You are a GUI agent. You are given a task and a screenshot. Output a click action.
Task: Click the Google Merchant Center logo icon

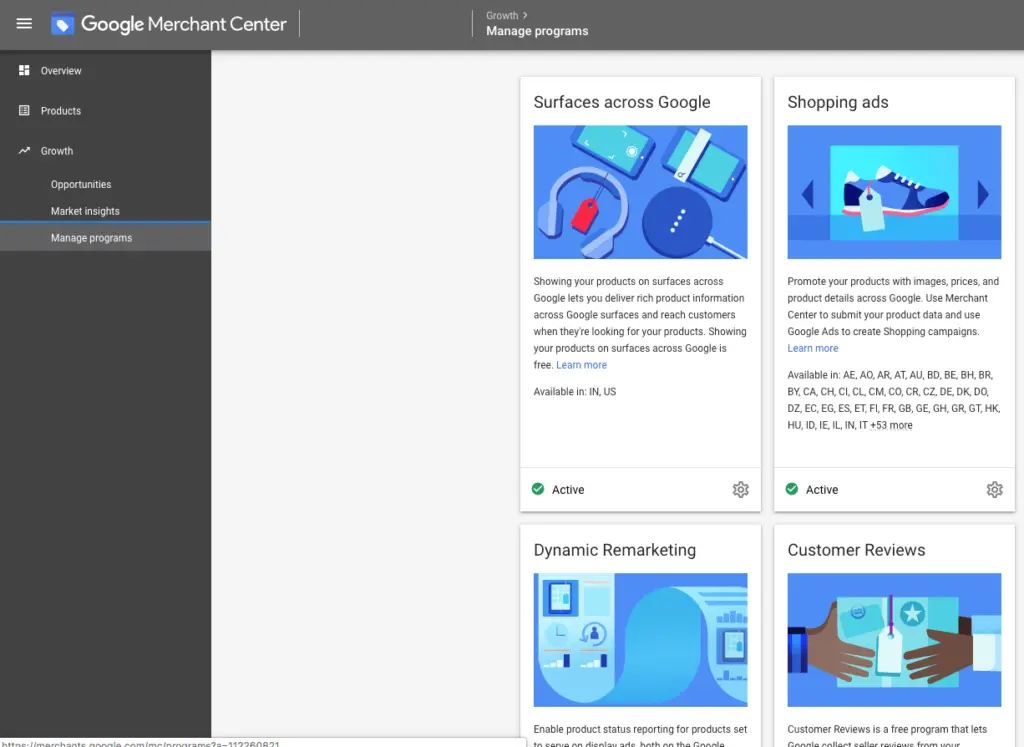63,24
